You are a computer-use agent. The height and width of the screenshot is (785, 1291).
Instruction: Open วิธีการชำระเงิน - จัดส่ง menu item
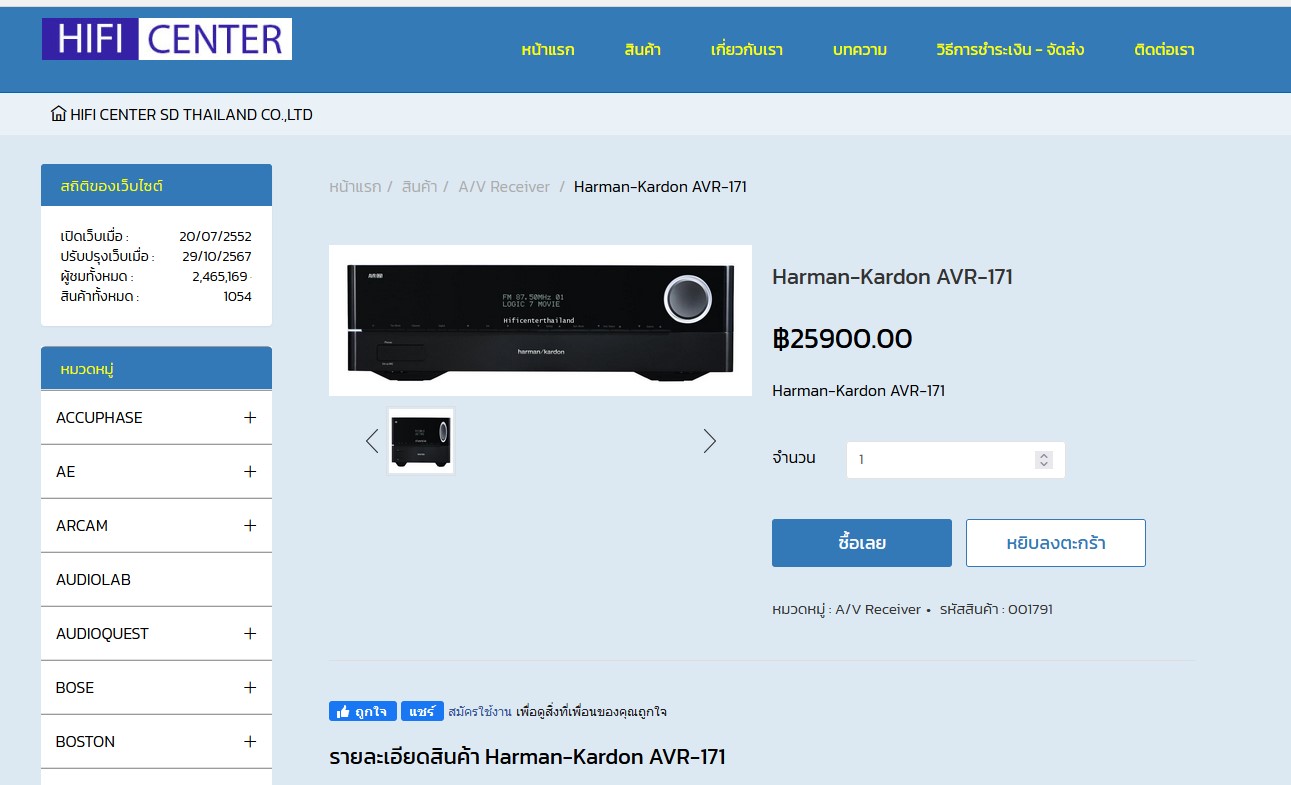coord(1010,50)
